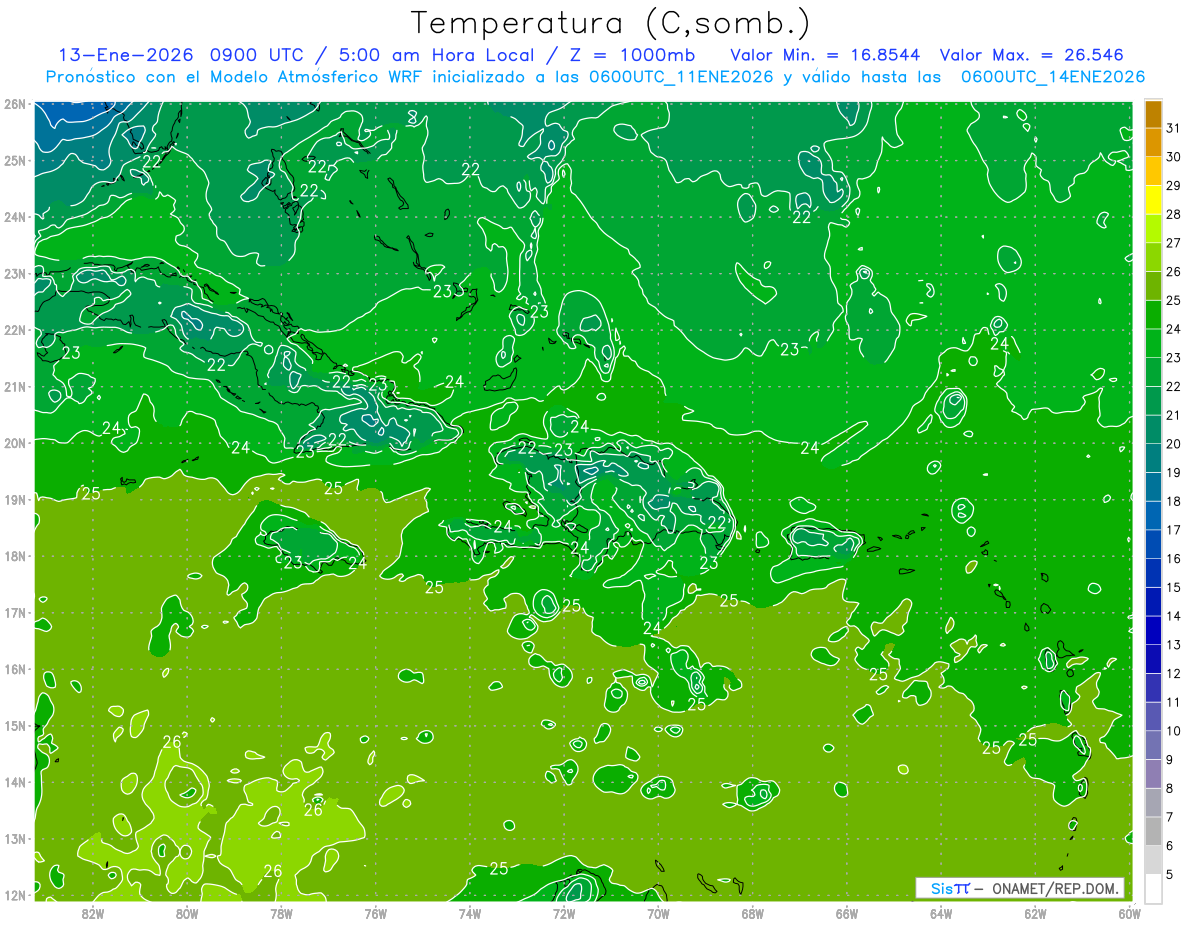Click the legend value 31
Image resolution: width=1200 pixels, height=927 pixels.
click(x=1174, y=128)
